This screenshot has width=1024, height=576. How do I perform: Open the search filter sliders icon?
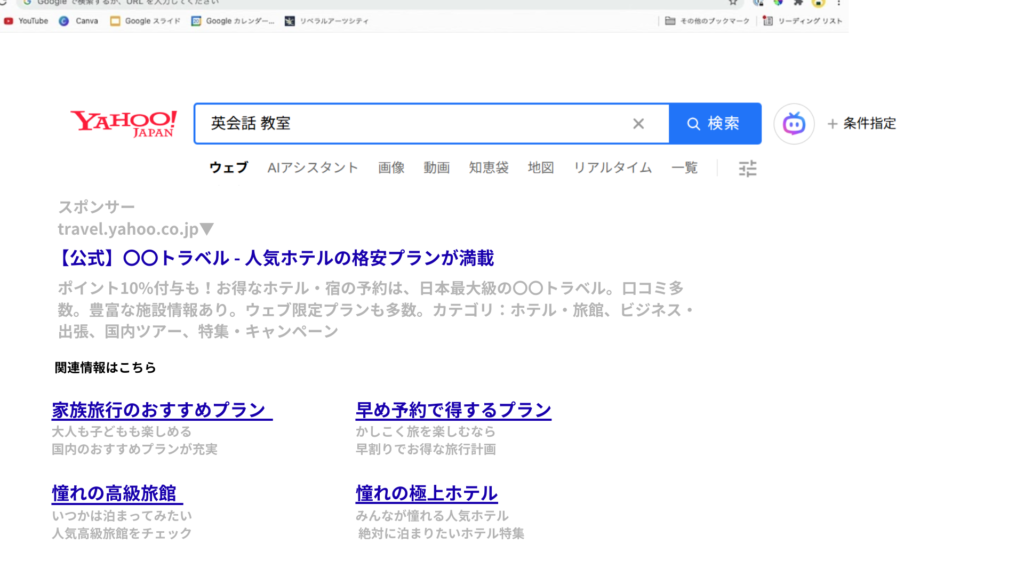[x=747, y=168]
